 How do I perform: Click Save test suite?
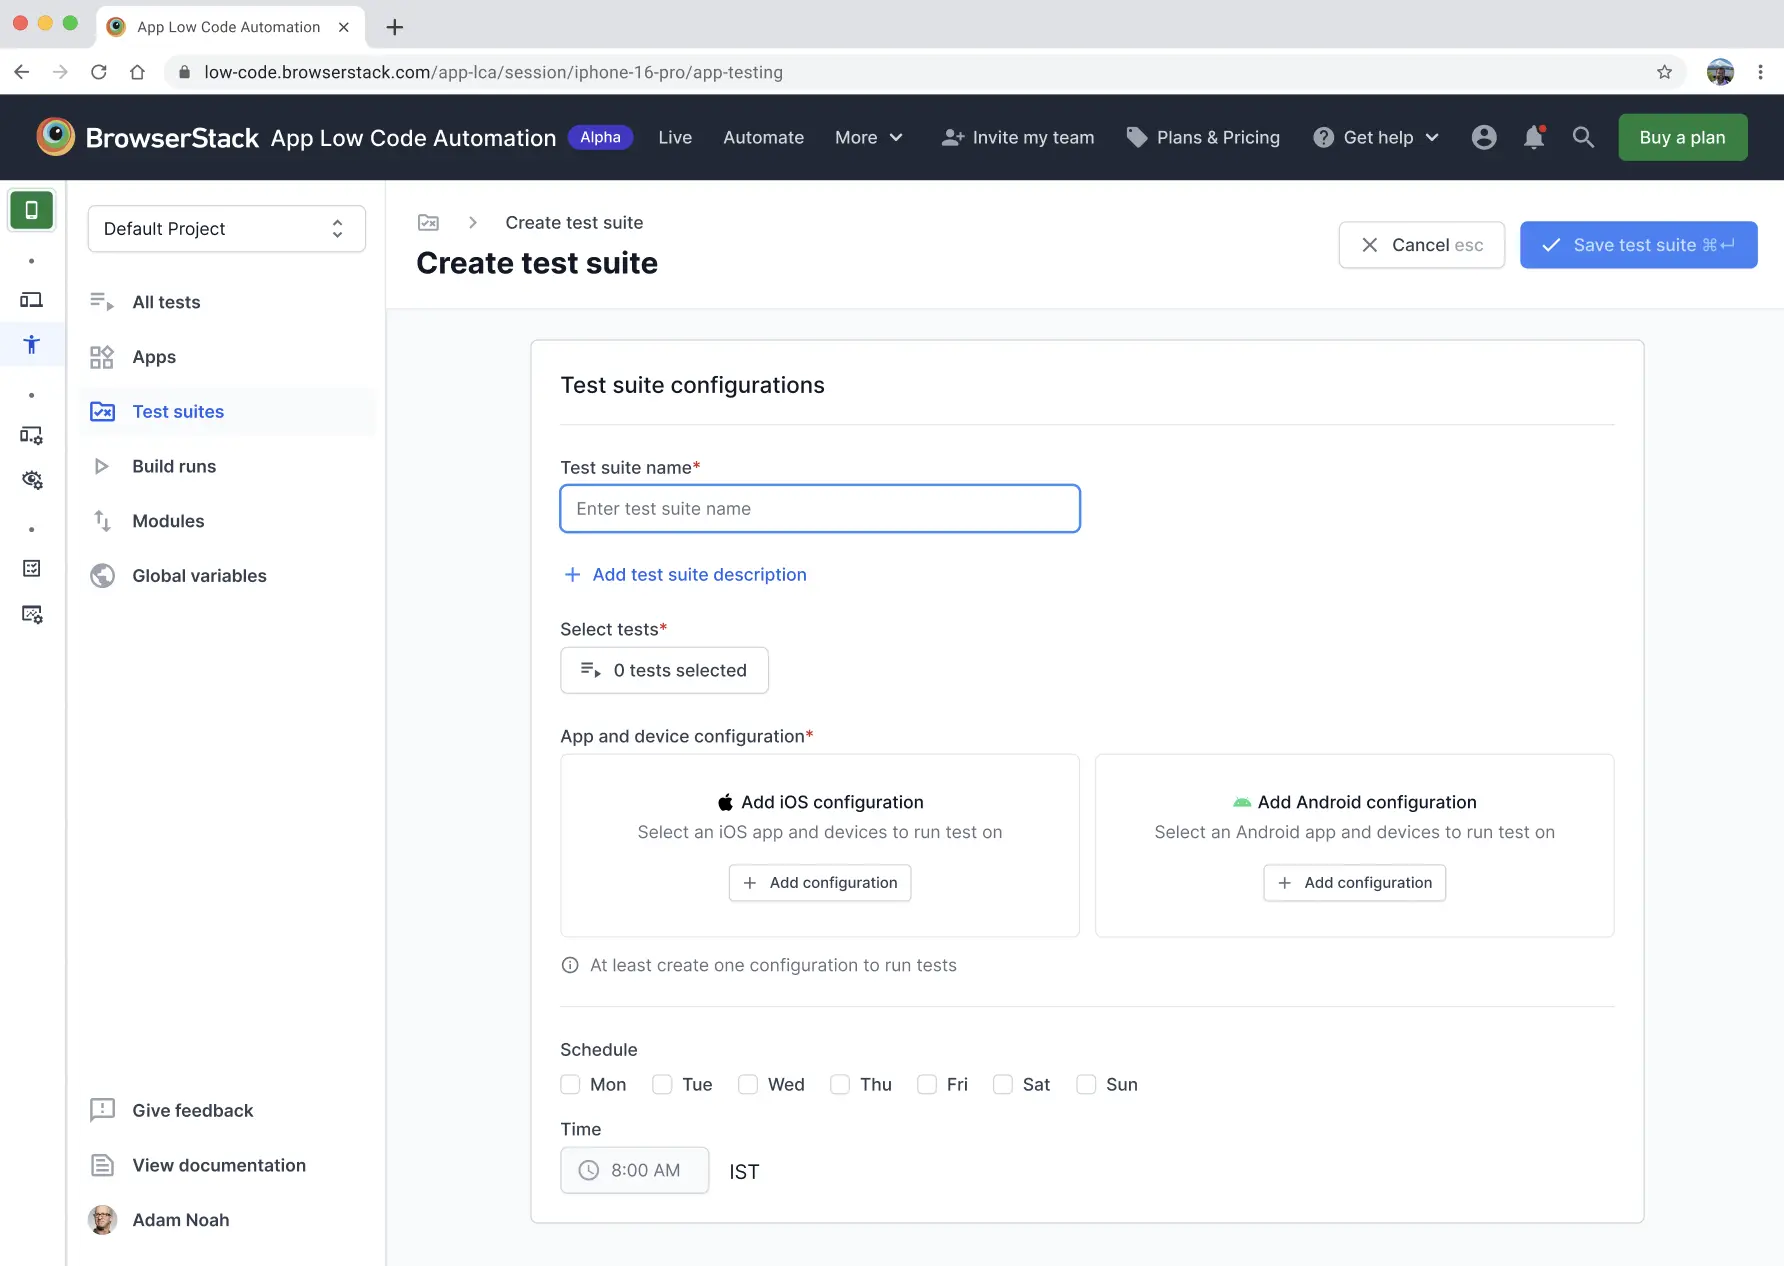[x=1638, y=245]
